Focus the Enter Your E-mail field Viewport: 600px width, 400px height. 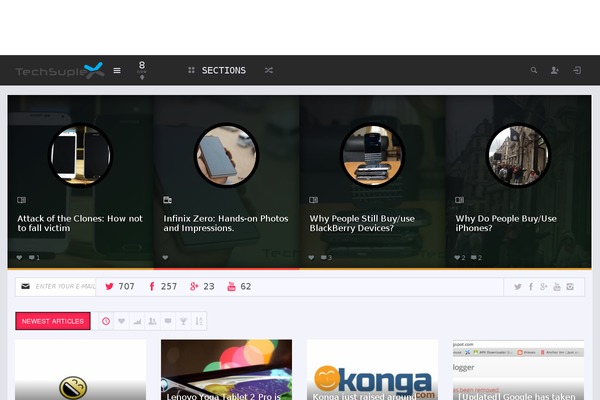(65, 286)
